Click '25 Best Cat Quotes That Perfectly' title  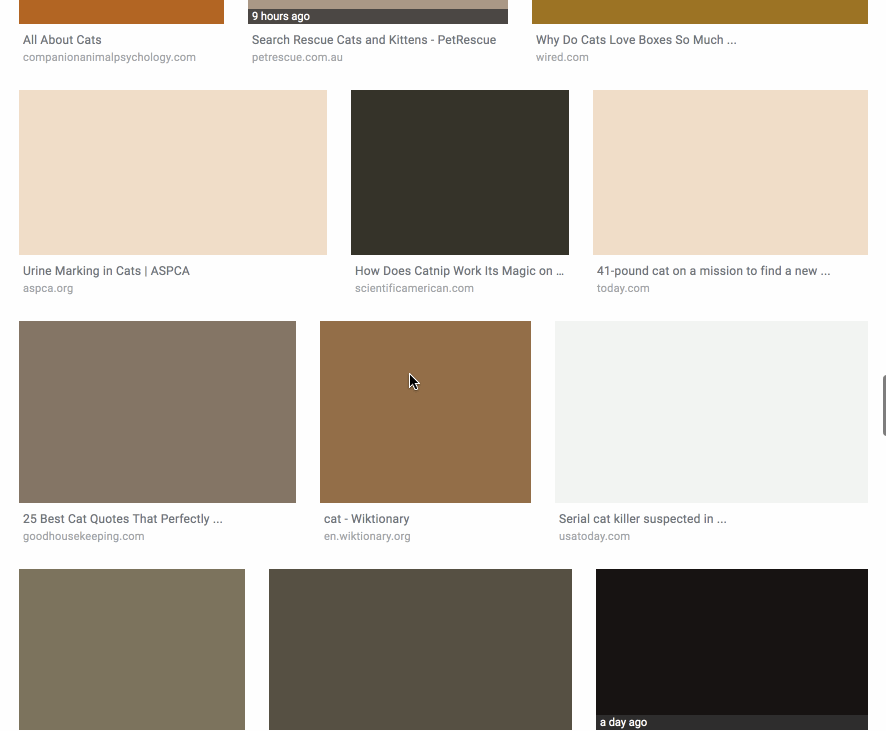coord(123,519)
